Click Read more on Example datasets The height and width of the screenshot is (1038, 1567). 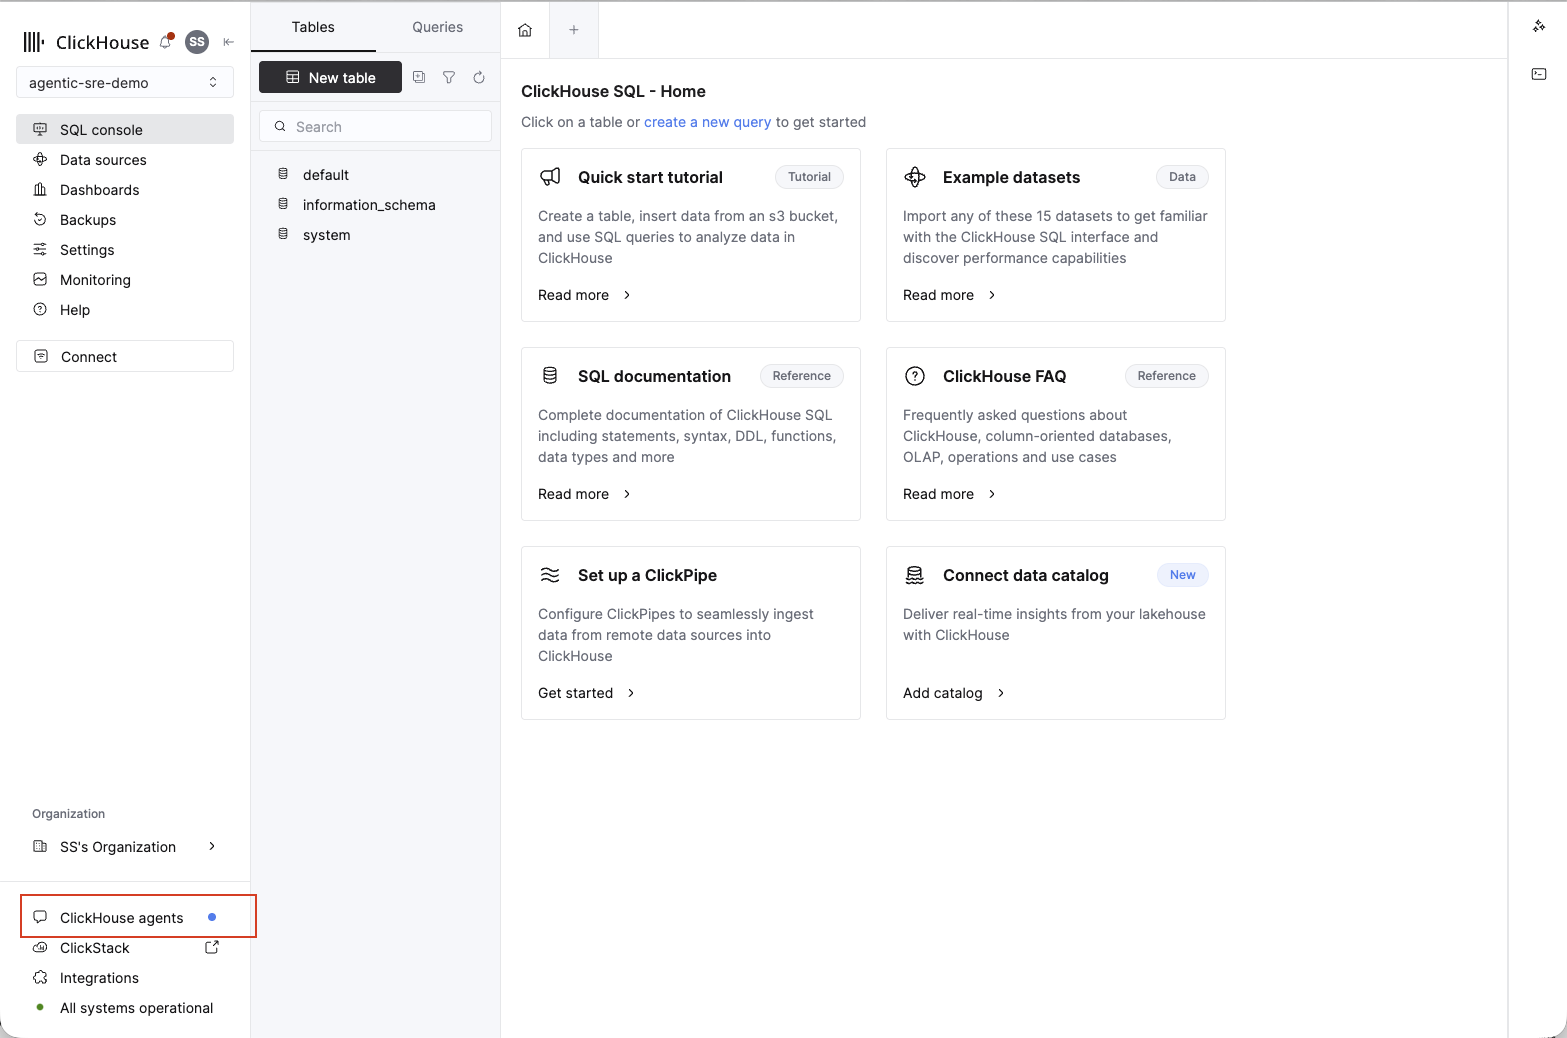pyautogui.click(x=949, y=295)
